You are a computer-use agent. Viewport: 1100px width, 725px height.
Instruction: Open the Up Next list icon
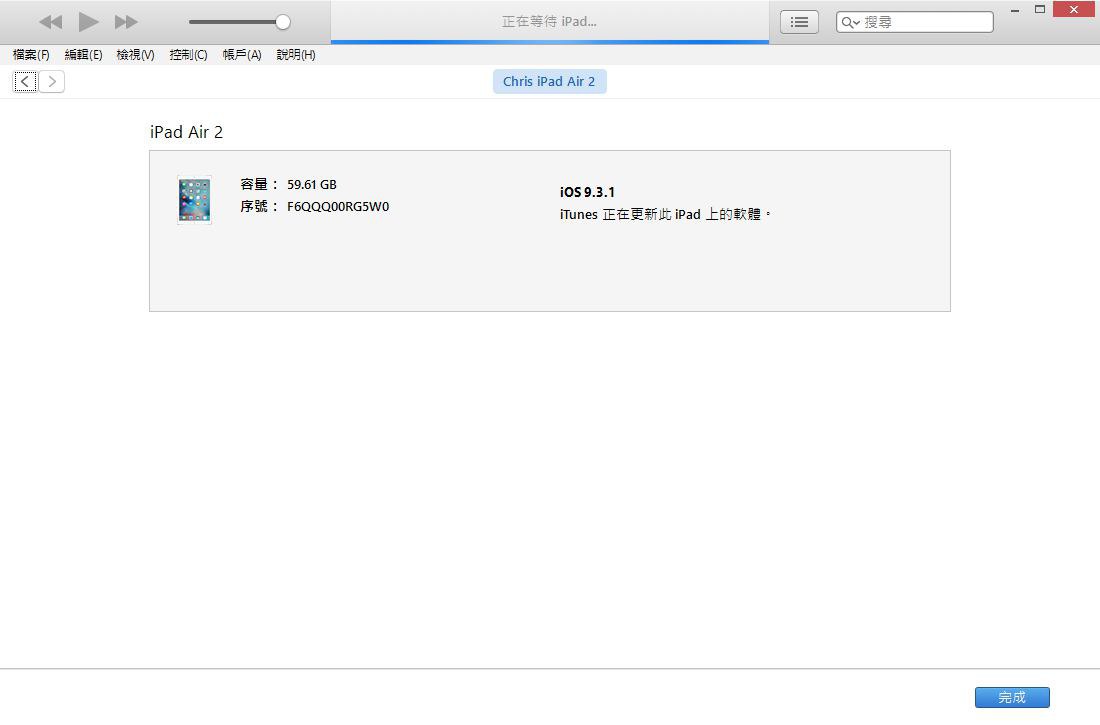click(799, 22)
